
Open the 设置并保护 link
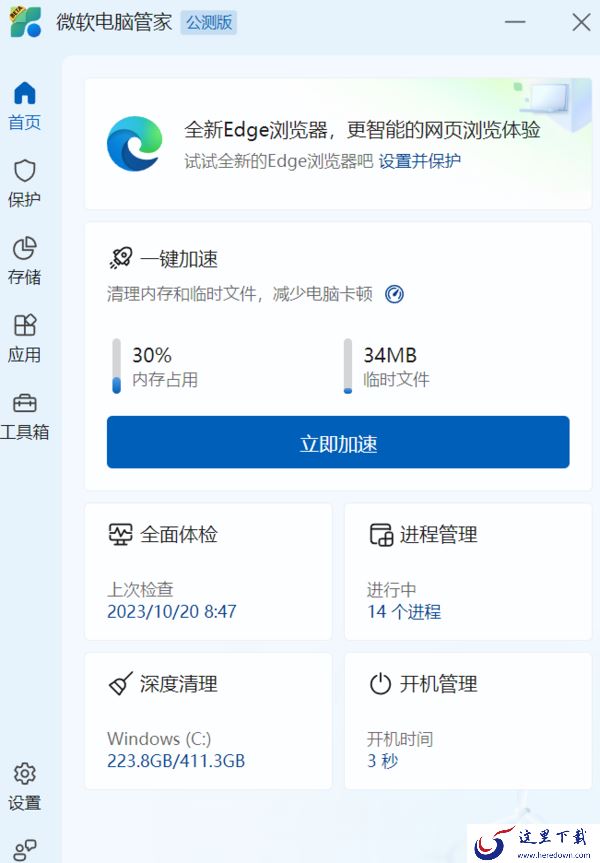click(x=419, y=161)
